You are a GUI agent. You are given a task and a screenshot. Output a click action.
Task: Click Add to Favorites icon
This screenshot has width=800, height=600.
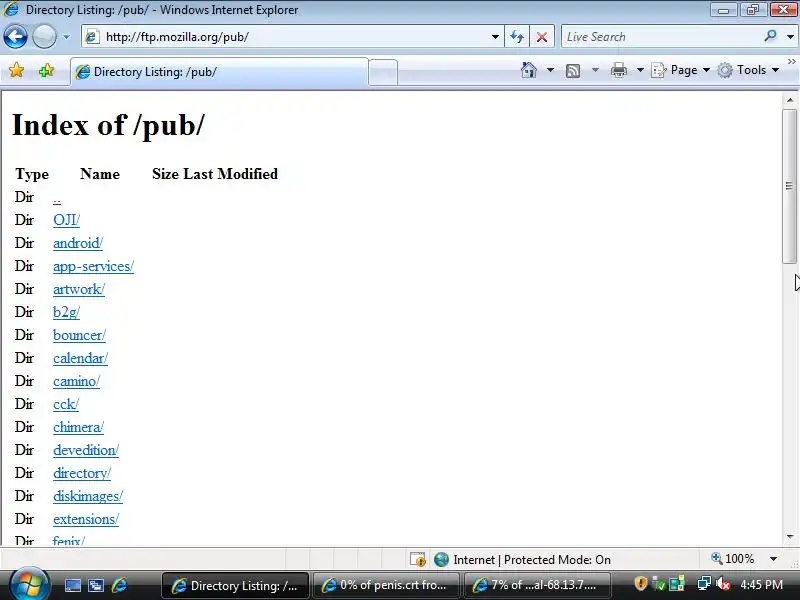point(46,70)
